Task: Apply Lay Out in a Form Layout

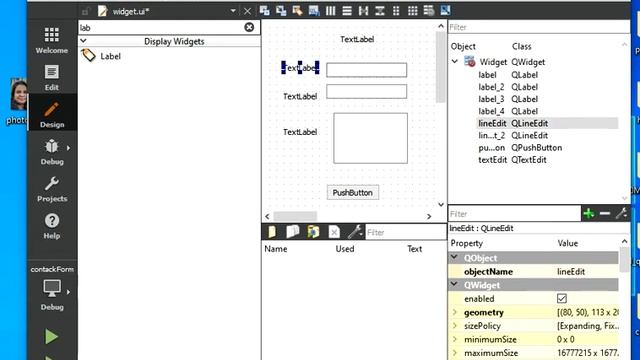Action: pyautogui.click(x=396, y=11)
